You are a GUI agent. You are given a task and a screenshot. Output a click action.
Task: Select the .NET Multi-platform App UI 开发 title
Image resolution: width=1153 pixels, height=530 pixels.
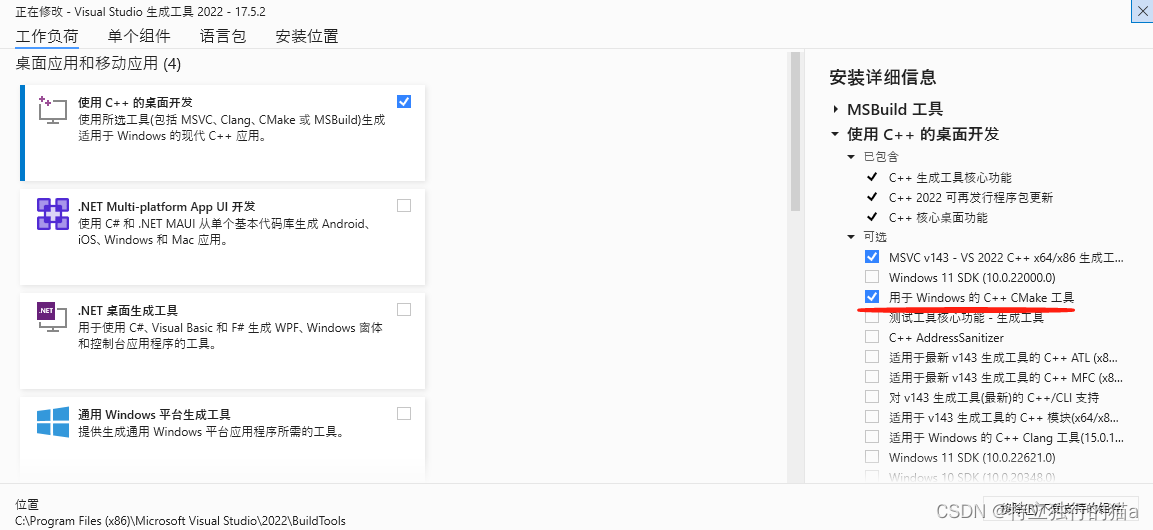167,207
